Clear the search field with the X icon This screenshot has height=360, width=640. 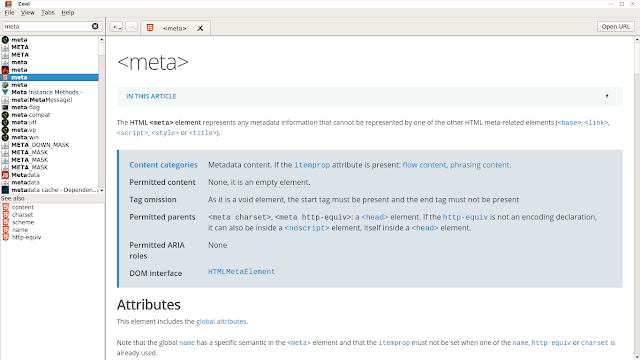tap(95, 26)
